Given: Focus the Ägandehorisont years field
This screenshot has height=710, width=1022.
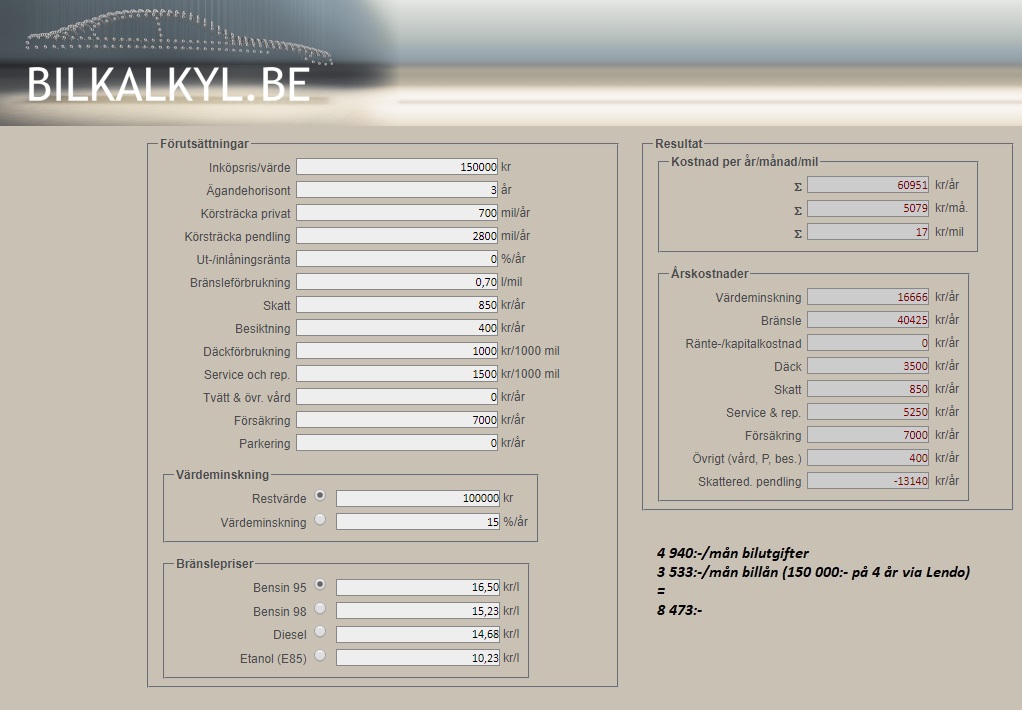Looking at the screenshot, I should (397, 190).
